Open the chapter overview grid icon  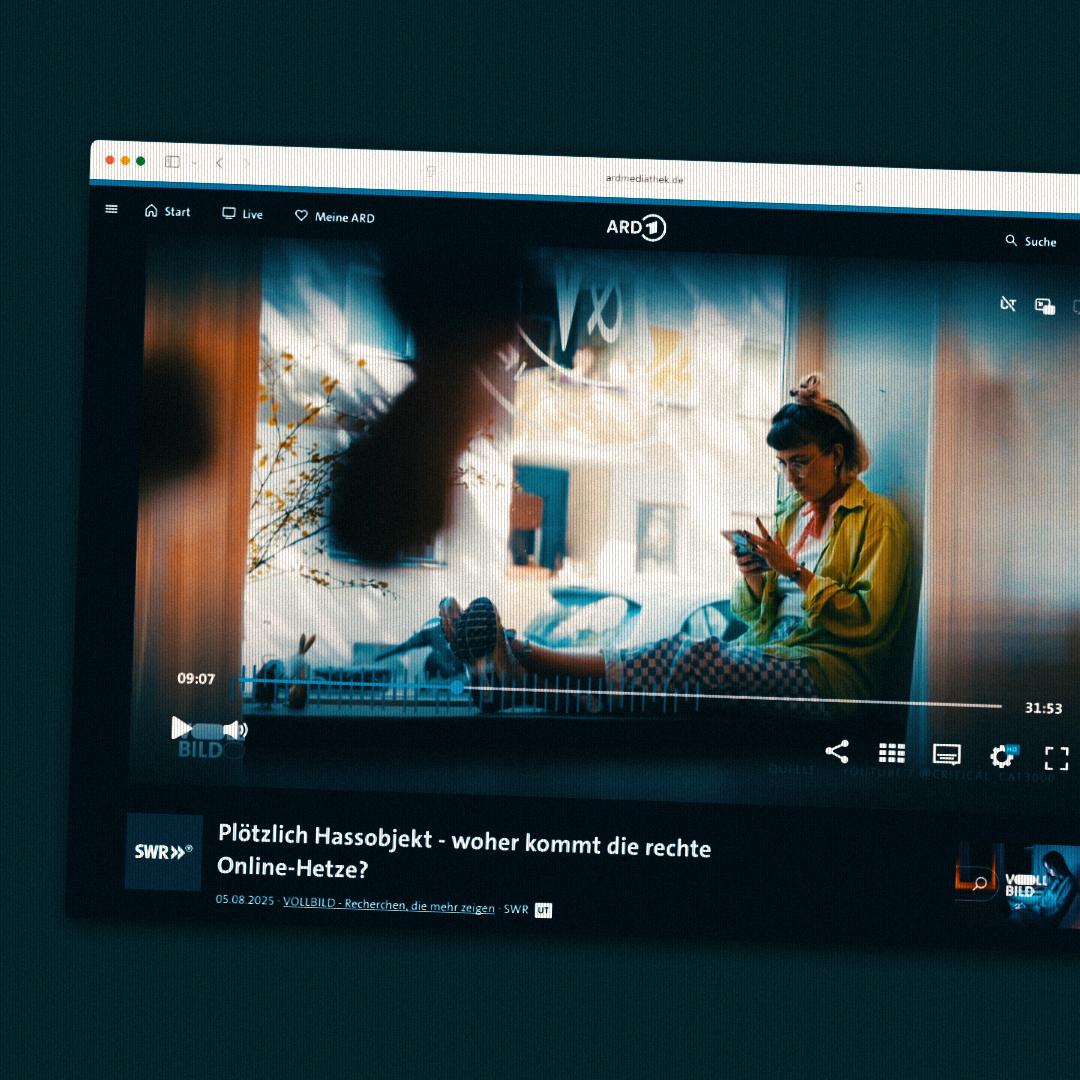click(x=892, y=753)
